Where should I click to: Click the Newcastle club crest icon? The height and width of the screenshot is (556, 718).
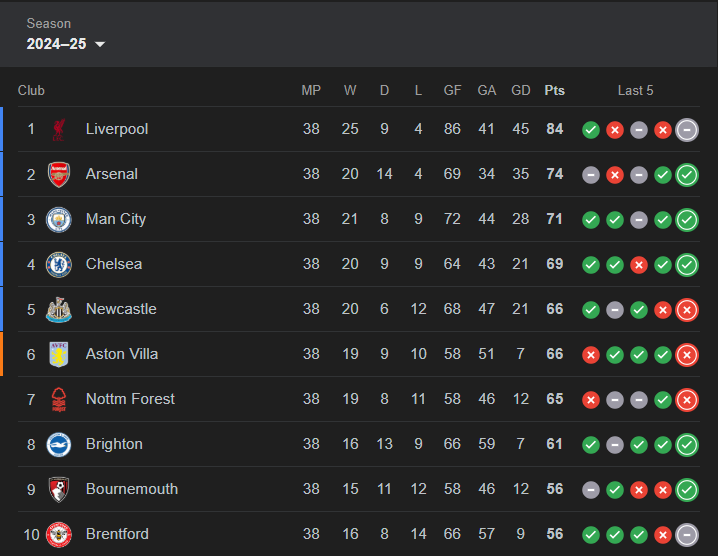click(59, 310)
